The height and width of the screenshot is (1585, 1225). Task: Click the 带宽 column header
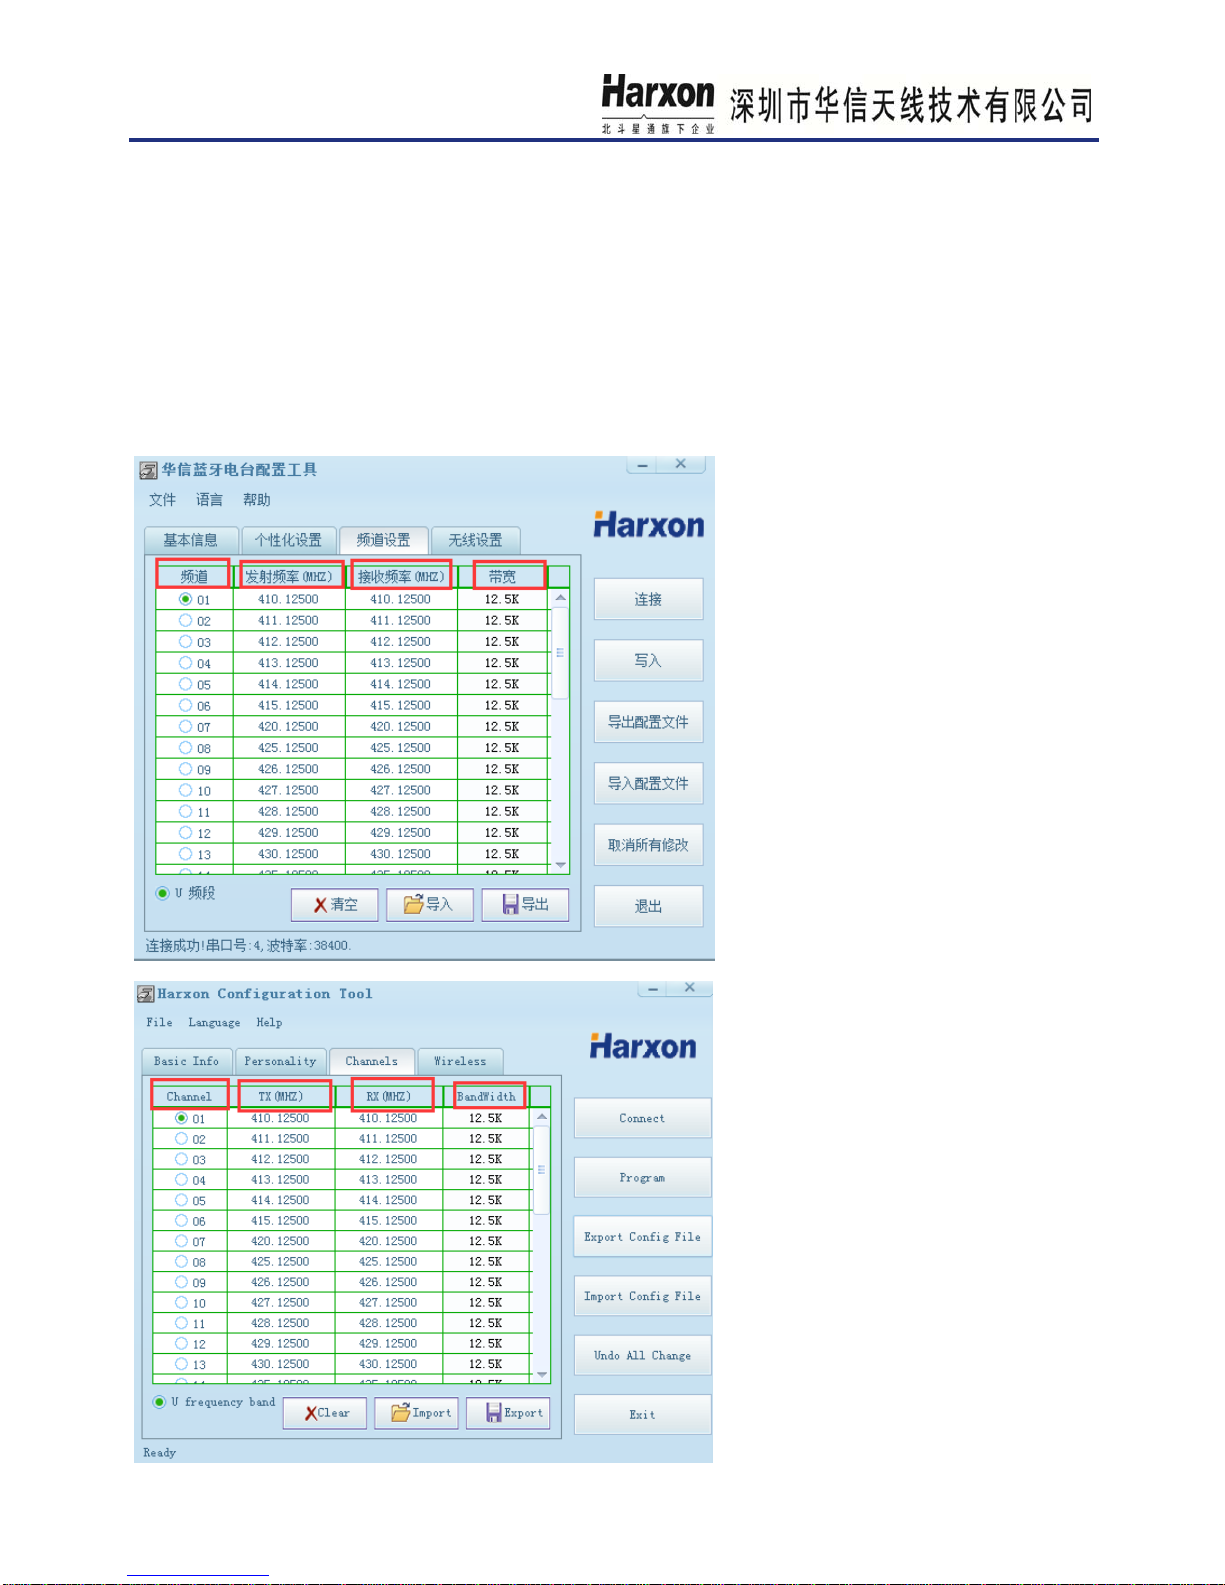[x=503, y=576]
